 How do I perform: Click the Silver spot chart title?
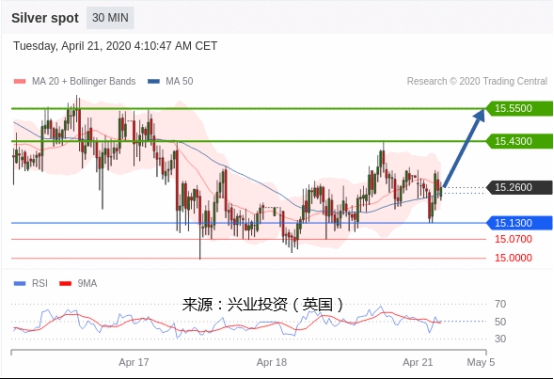[45, 18]
